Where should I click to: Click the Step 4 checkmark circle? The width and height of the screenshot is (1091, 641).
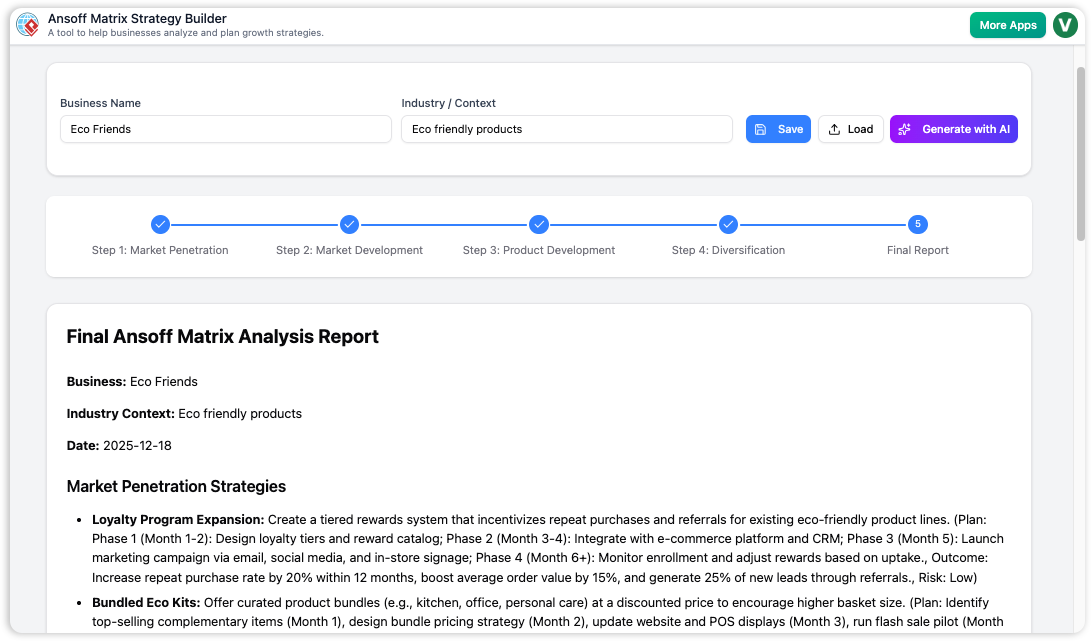[x=728, y=224]
